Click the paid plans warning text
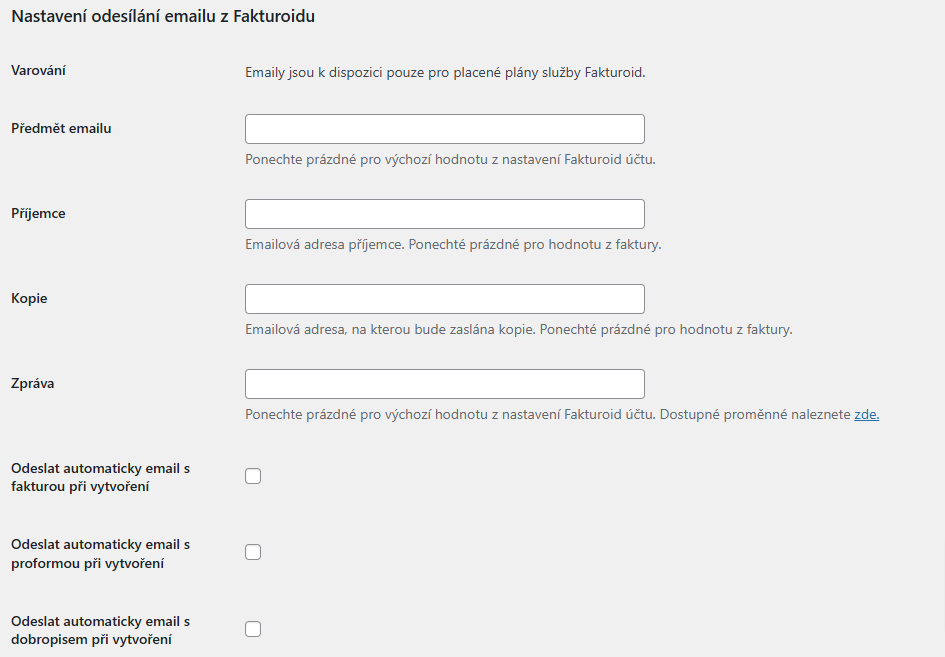 pyautogui.click(x=445, y=73)
